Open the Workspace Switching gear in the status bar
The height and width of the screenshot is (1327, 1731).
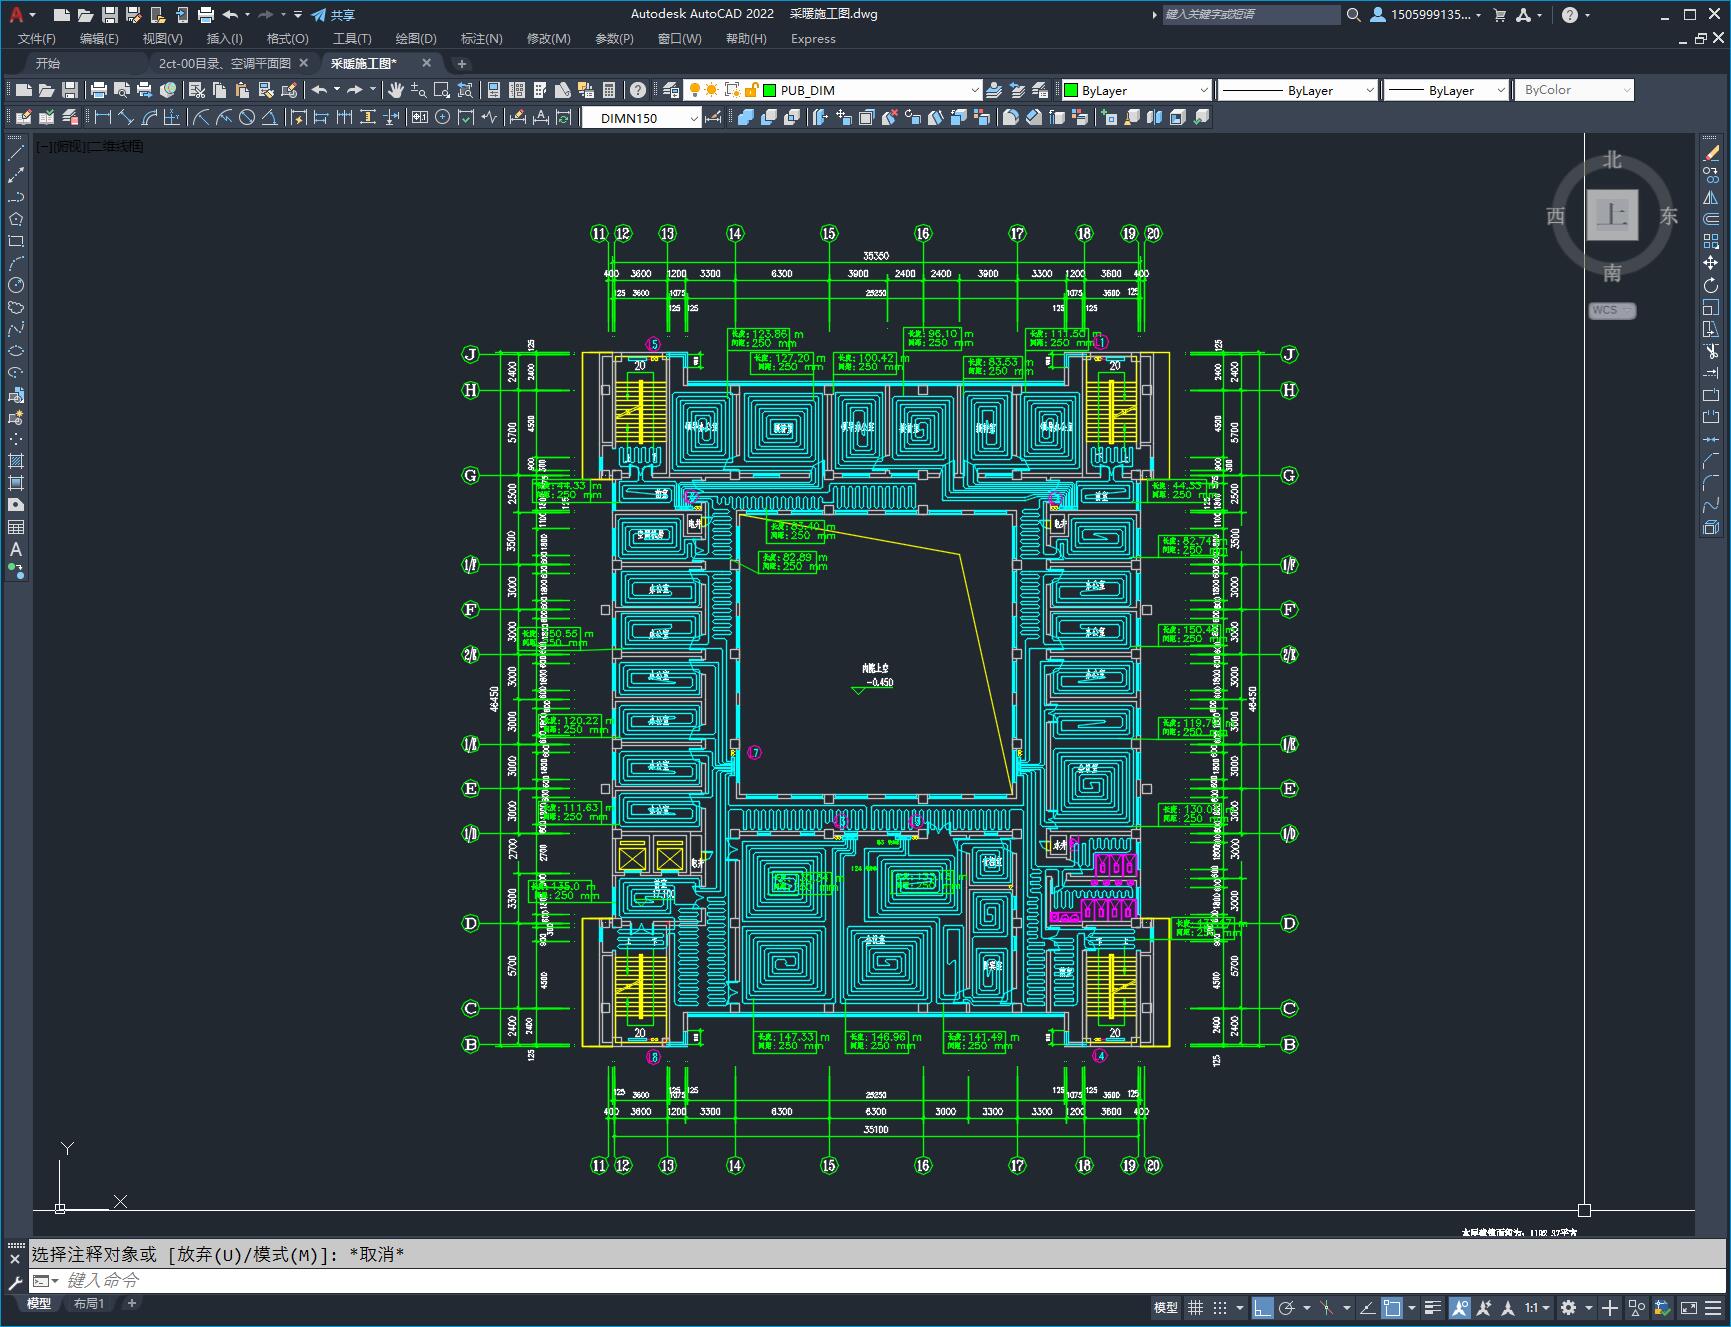[1568, 1307]
